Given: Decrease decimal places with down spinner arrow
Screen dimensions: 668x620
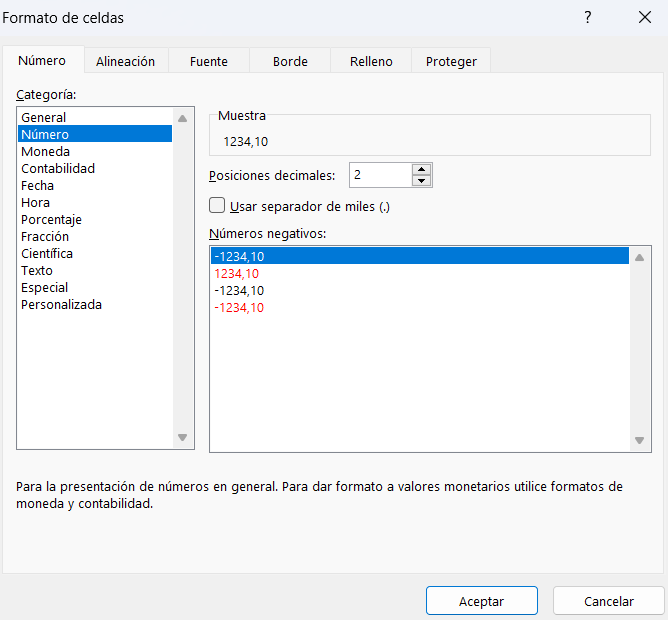Looking at the screenshot, I should pos(421,180).
